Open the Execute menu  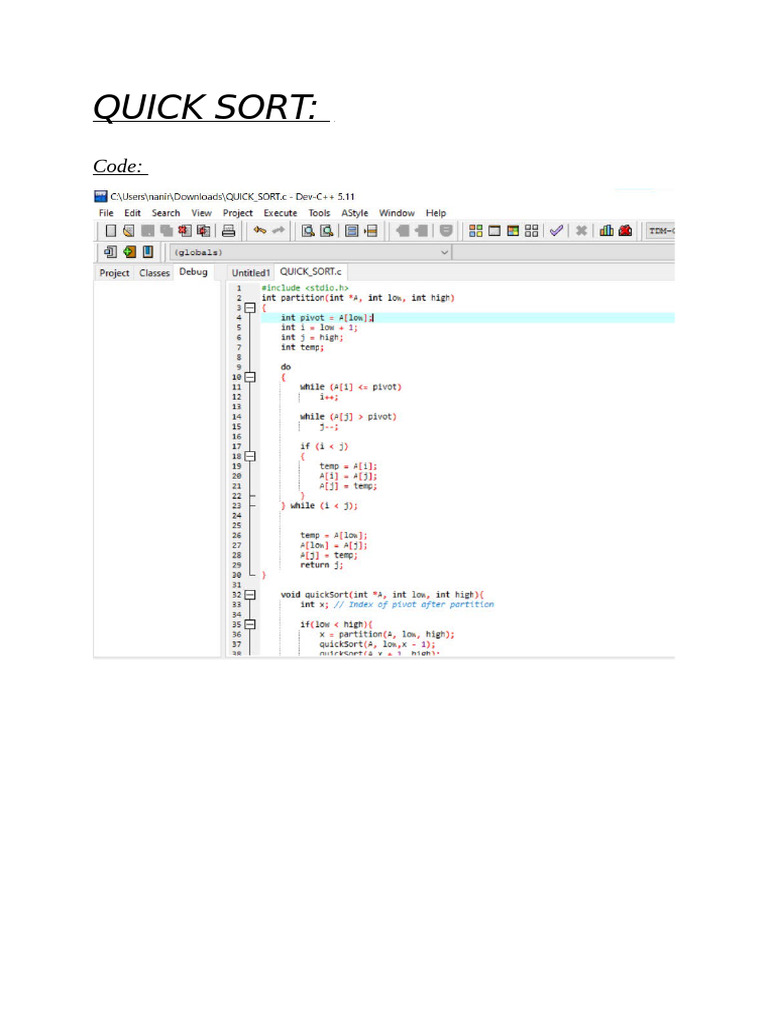[280, 213]
